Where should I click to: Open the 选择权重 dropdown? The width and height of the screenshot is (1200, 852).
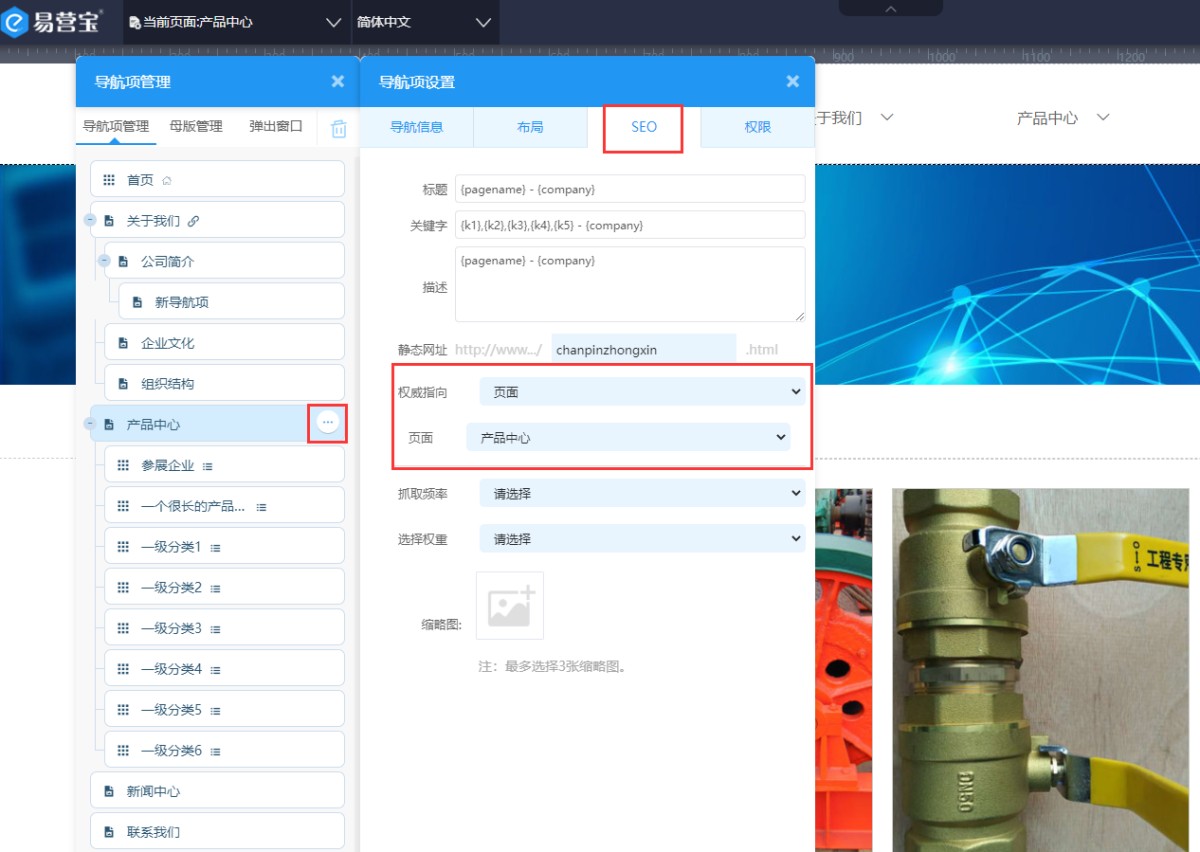642,538
